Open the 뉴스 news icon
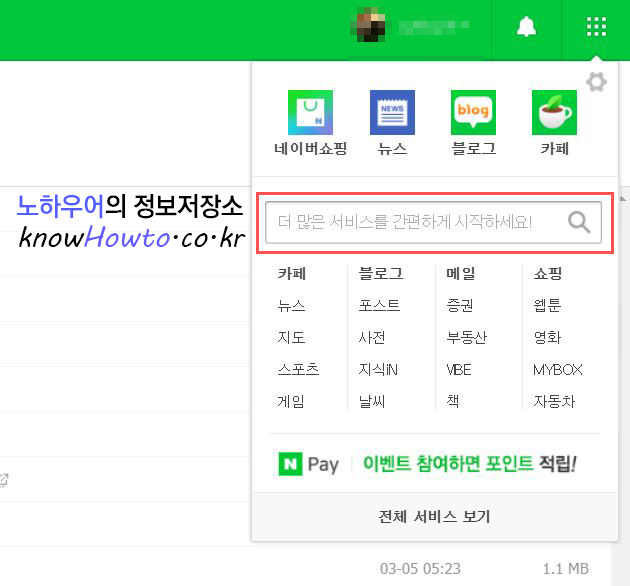 (392, 113)
